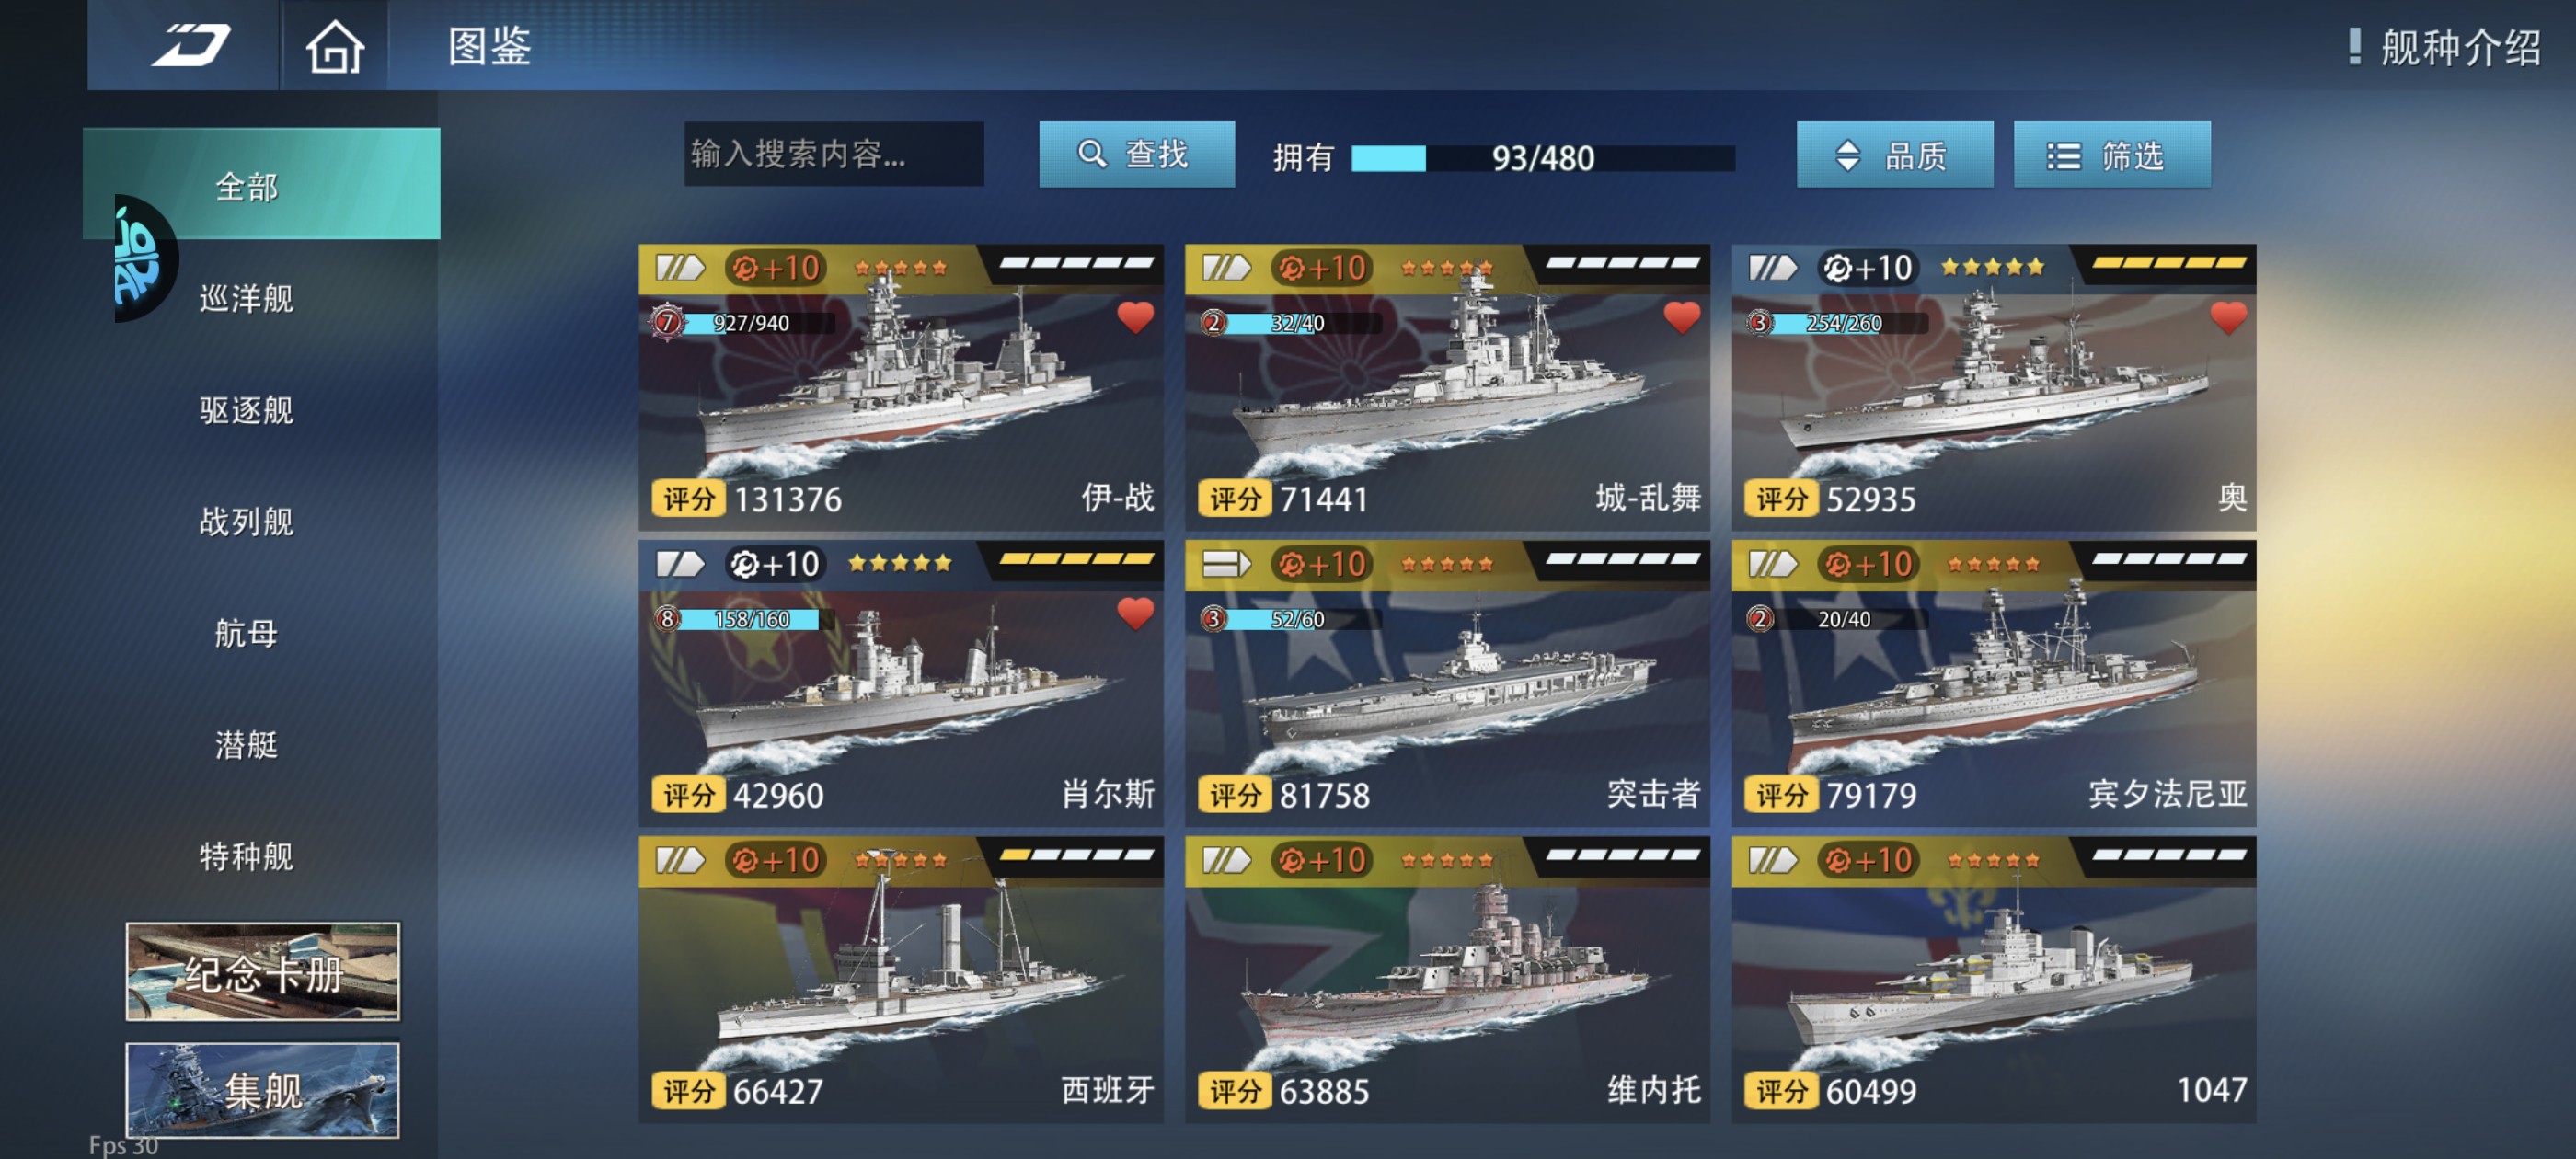
Task: Select the 战列舰 category tab
Action: click(x=246, y=521)
